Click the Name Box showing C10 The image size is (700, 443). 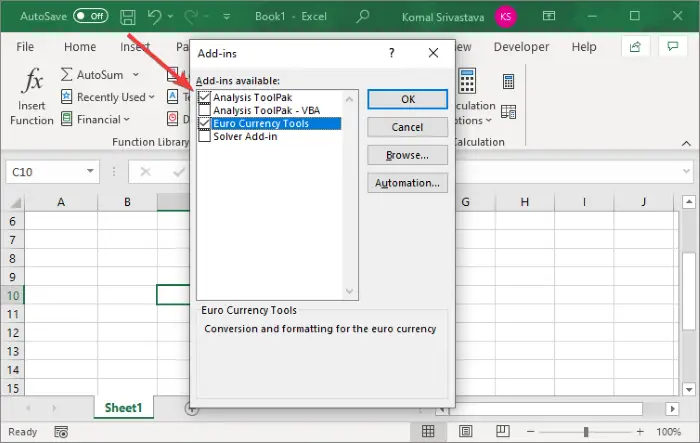point(52,171)
